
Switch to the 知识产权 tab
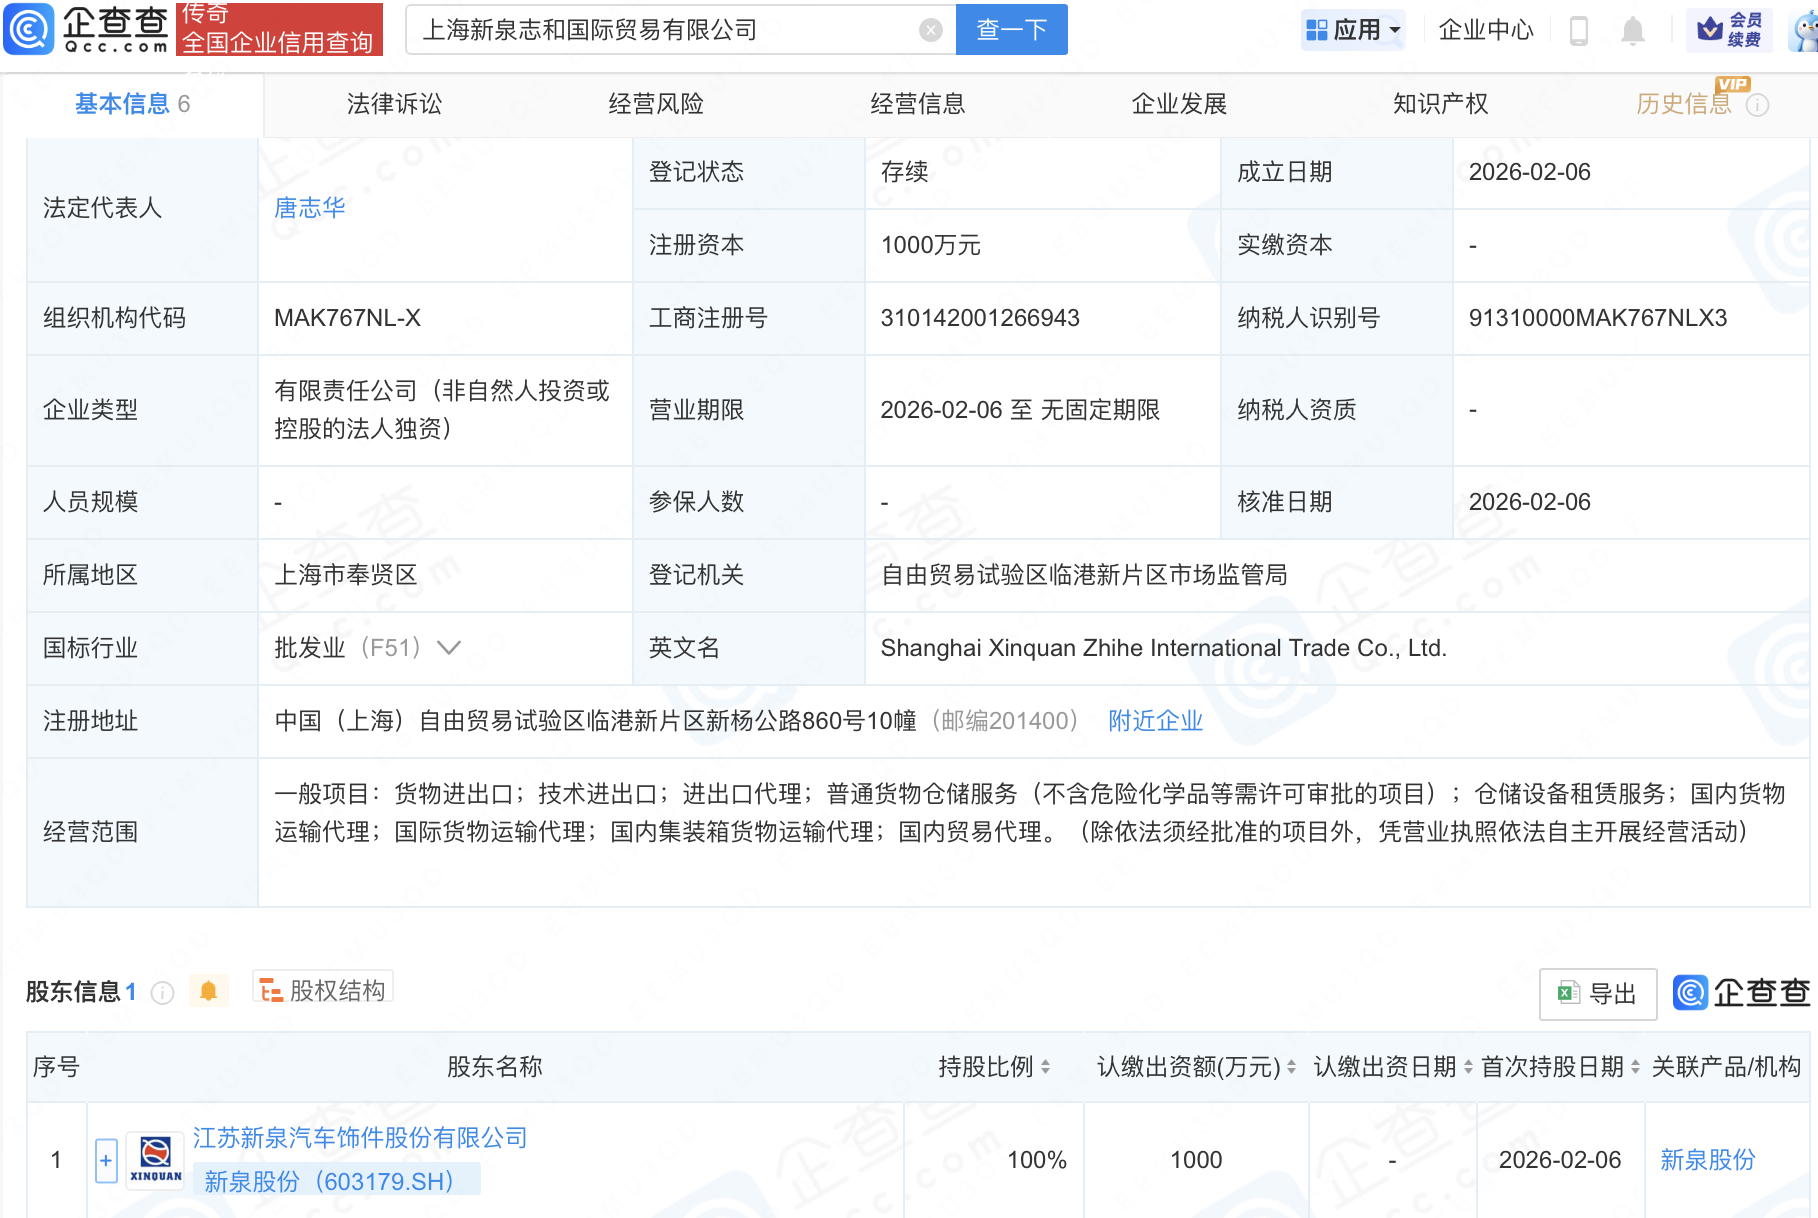pos(1440,104)
